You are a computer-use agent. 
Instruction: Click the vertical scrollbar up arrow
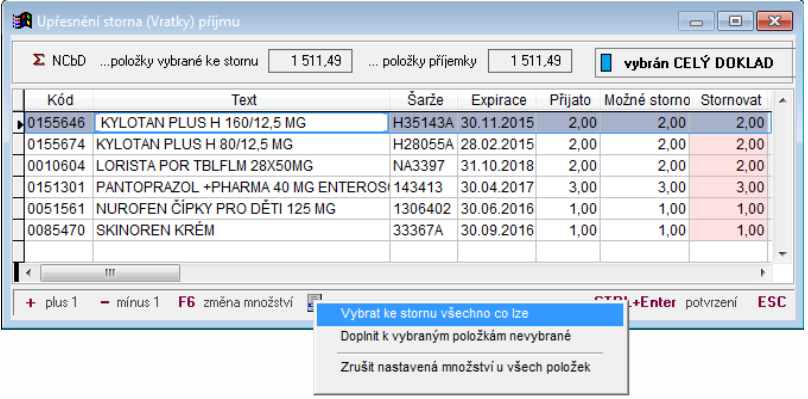coord(782,101)
